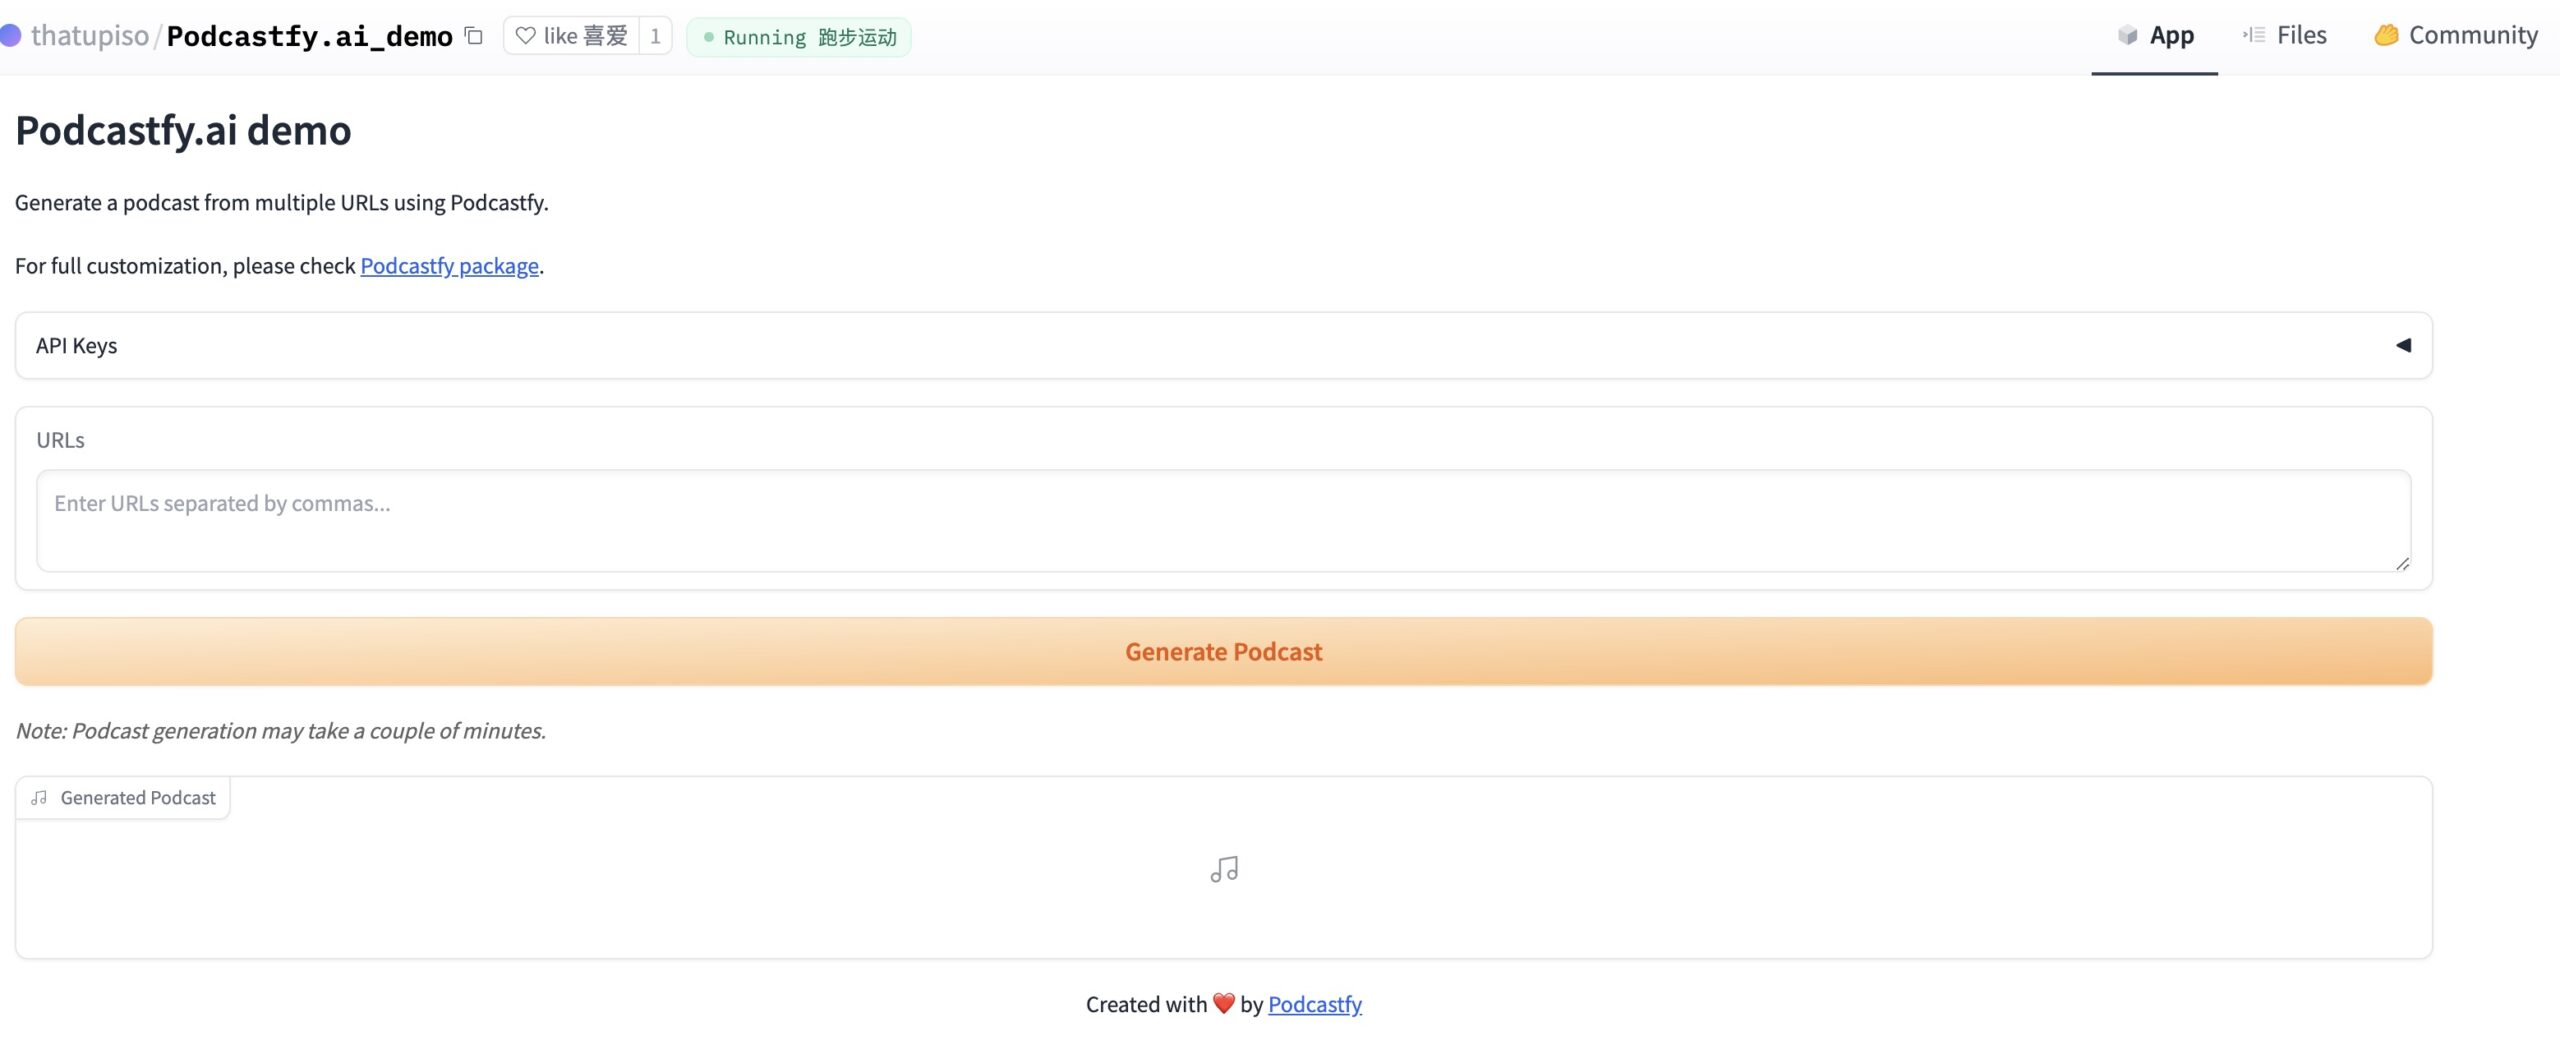Expand the API Keys accordion arrow
2560x1045 pixels.
pos(2403,345)
